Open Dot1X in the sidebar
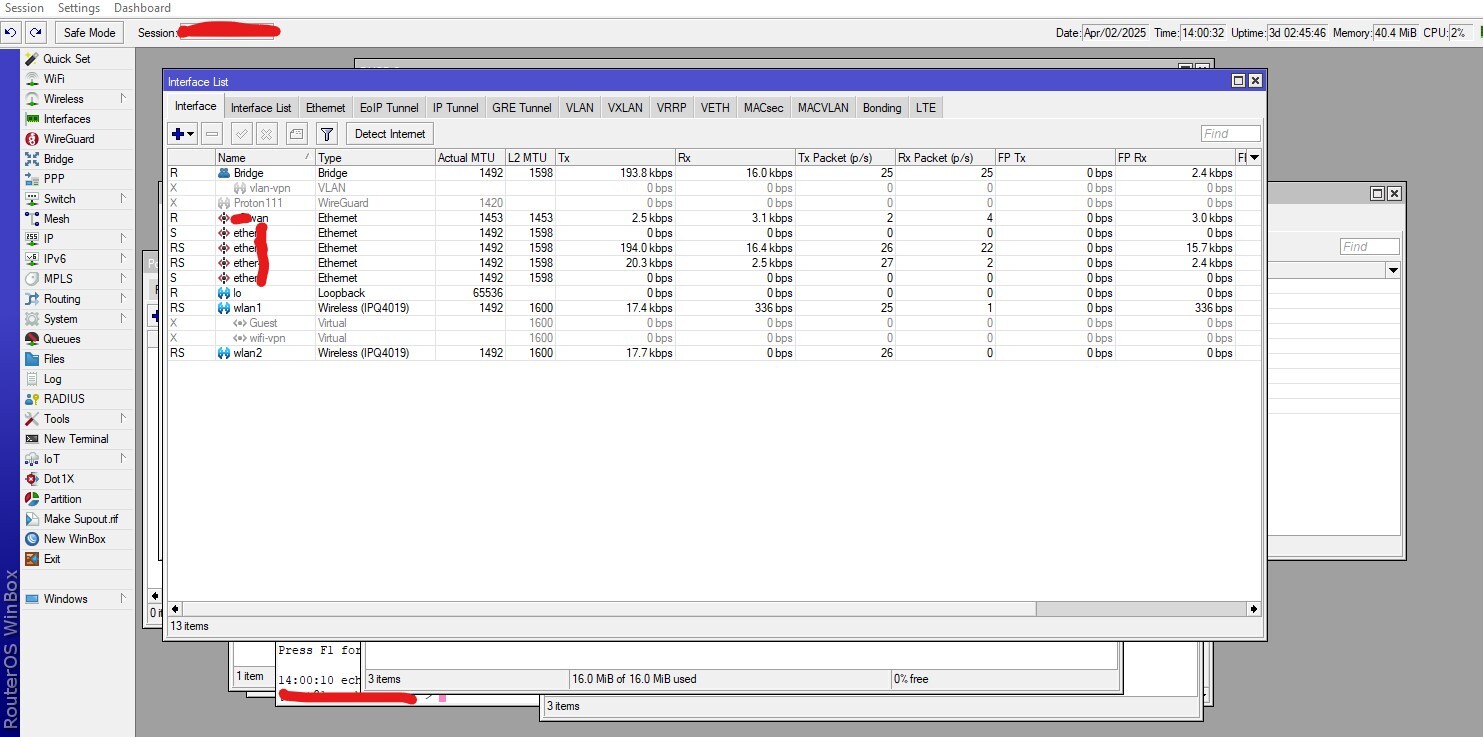This screenshot has width=1483, height=737. (59, 479)
